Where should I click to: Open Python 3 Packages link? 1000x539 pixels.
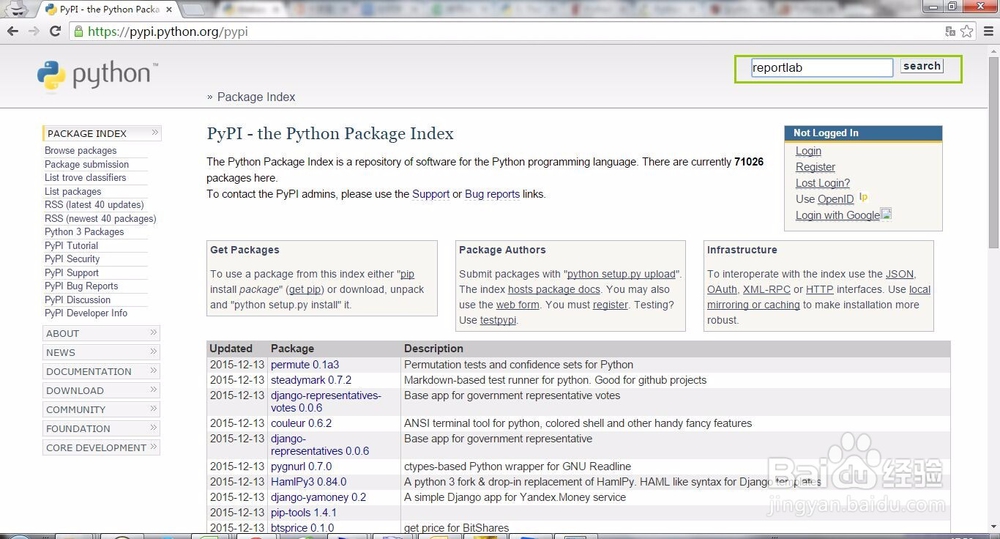coord(84,232)
